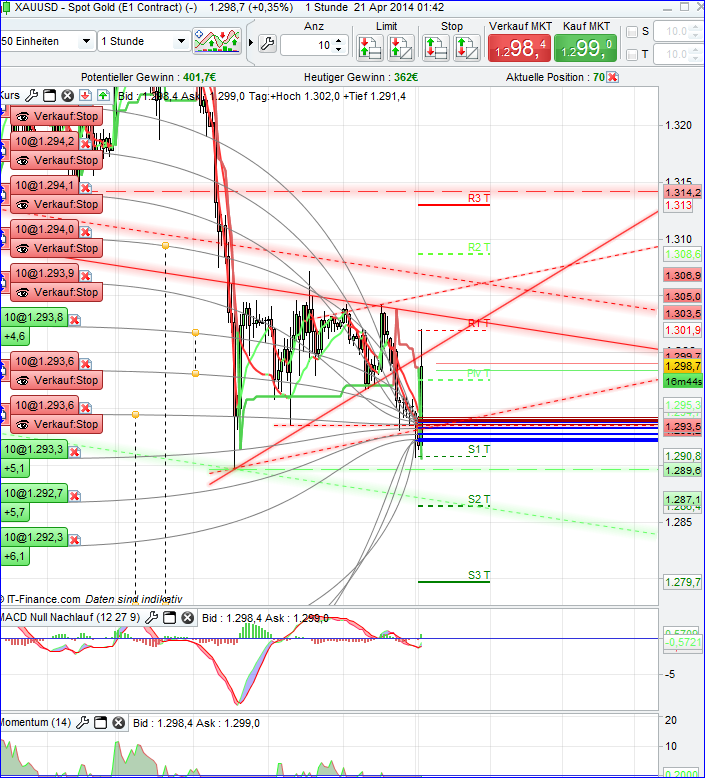Open the 50 Einheiten dropdown
This screenshot has height=778, width=705.
point(47,41)
